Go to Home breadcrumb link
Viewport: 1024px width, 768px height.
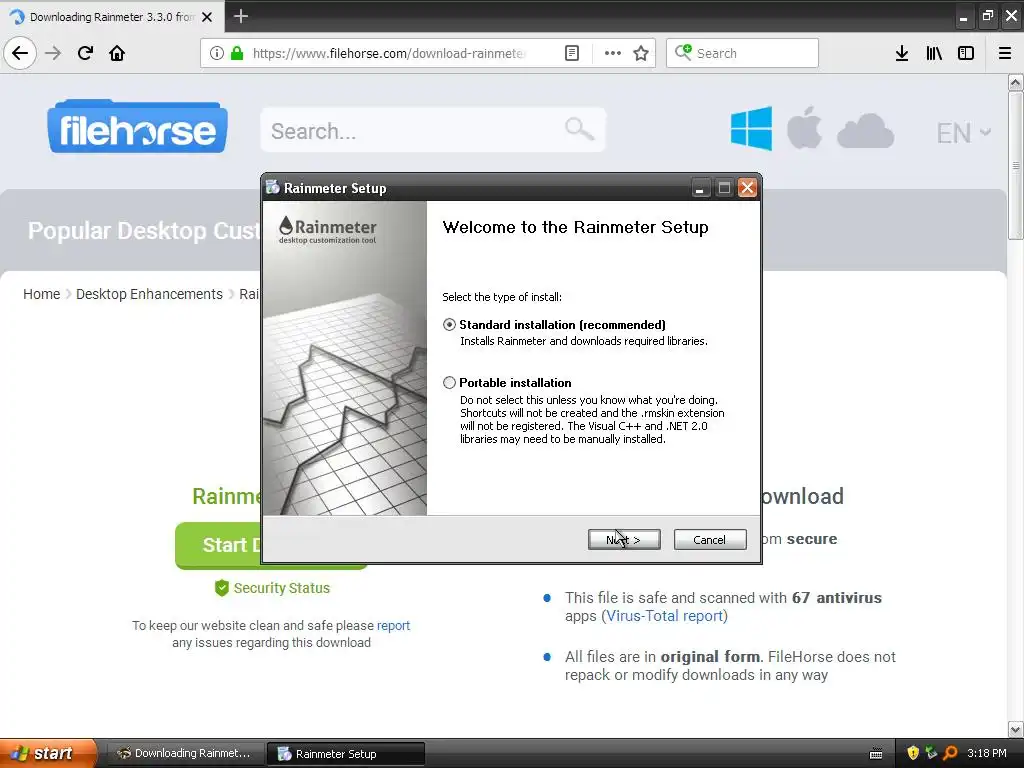[41, 294]
